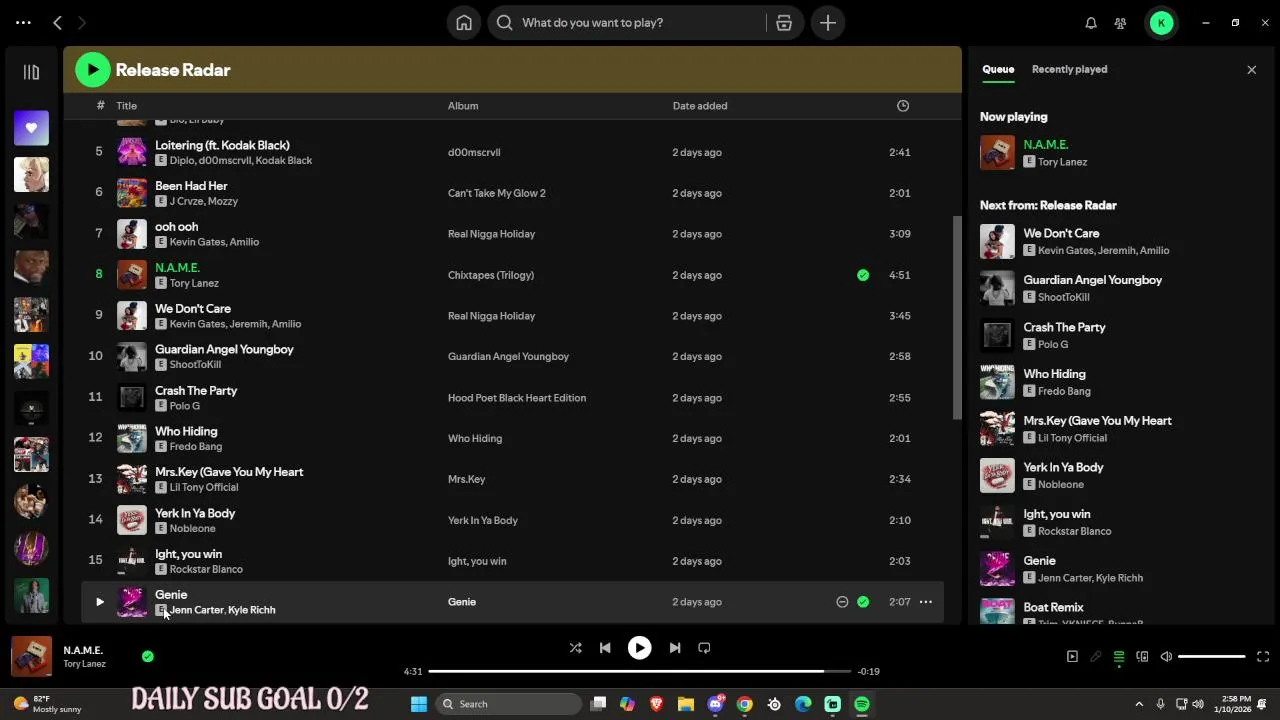Seek on the playback progress bar
1280x720 pixels.
click(640, 671)
